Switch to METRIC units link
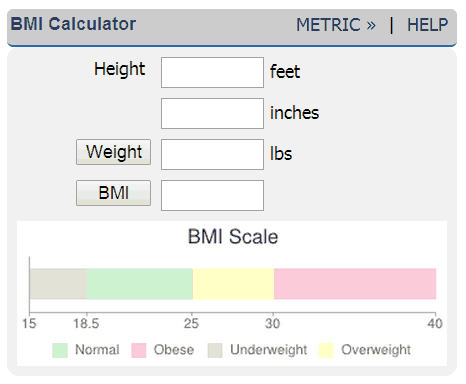This screenshot has width=466, height=384. coord(336,25)
